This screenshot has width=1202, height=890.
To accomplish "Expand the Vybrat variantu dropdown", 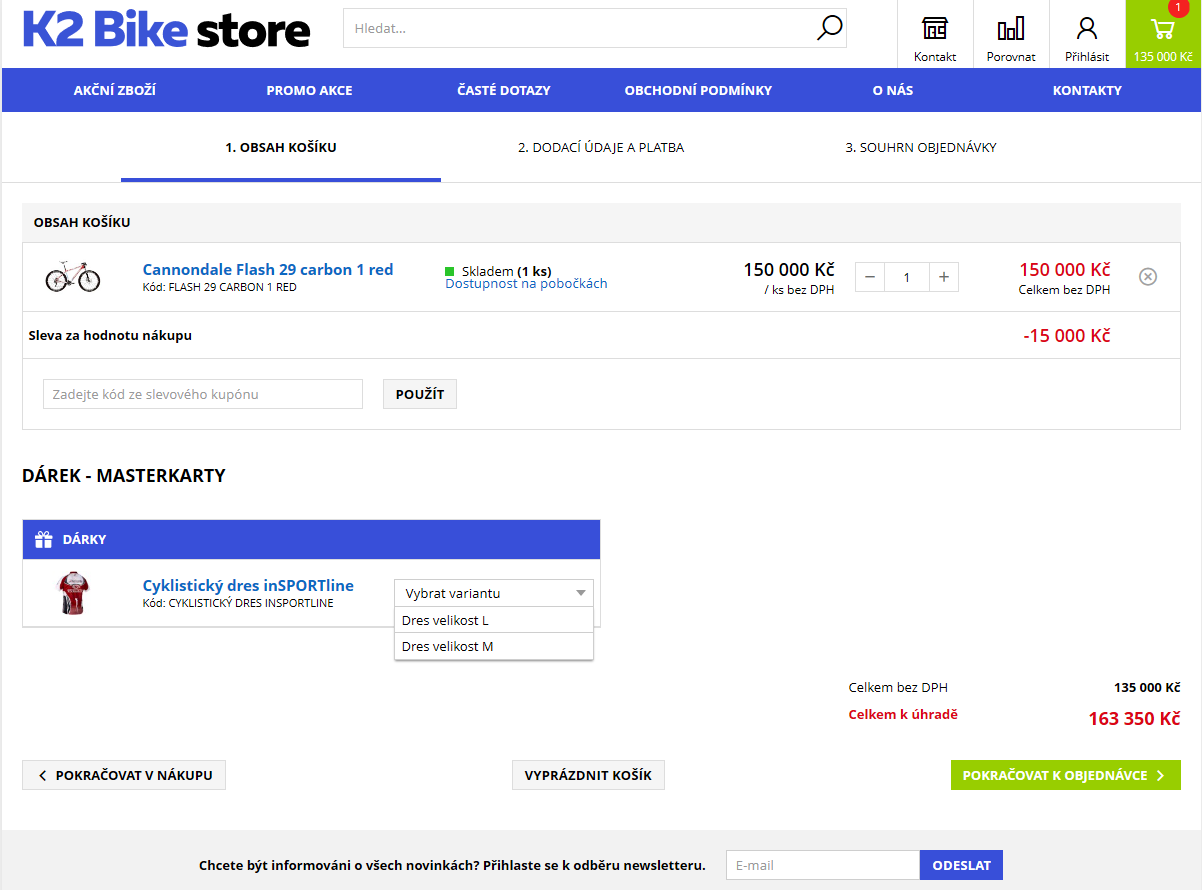I will (494, 593).
